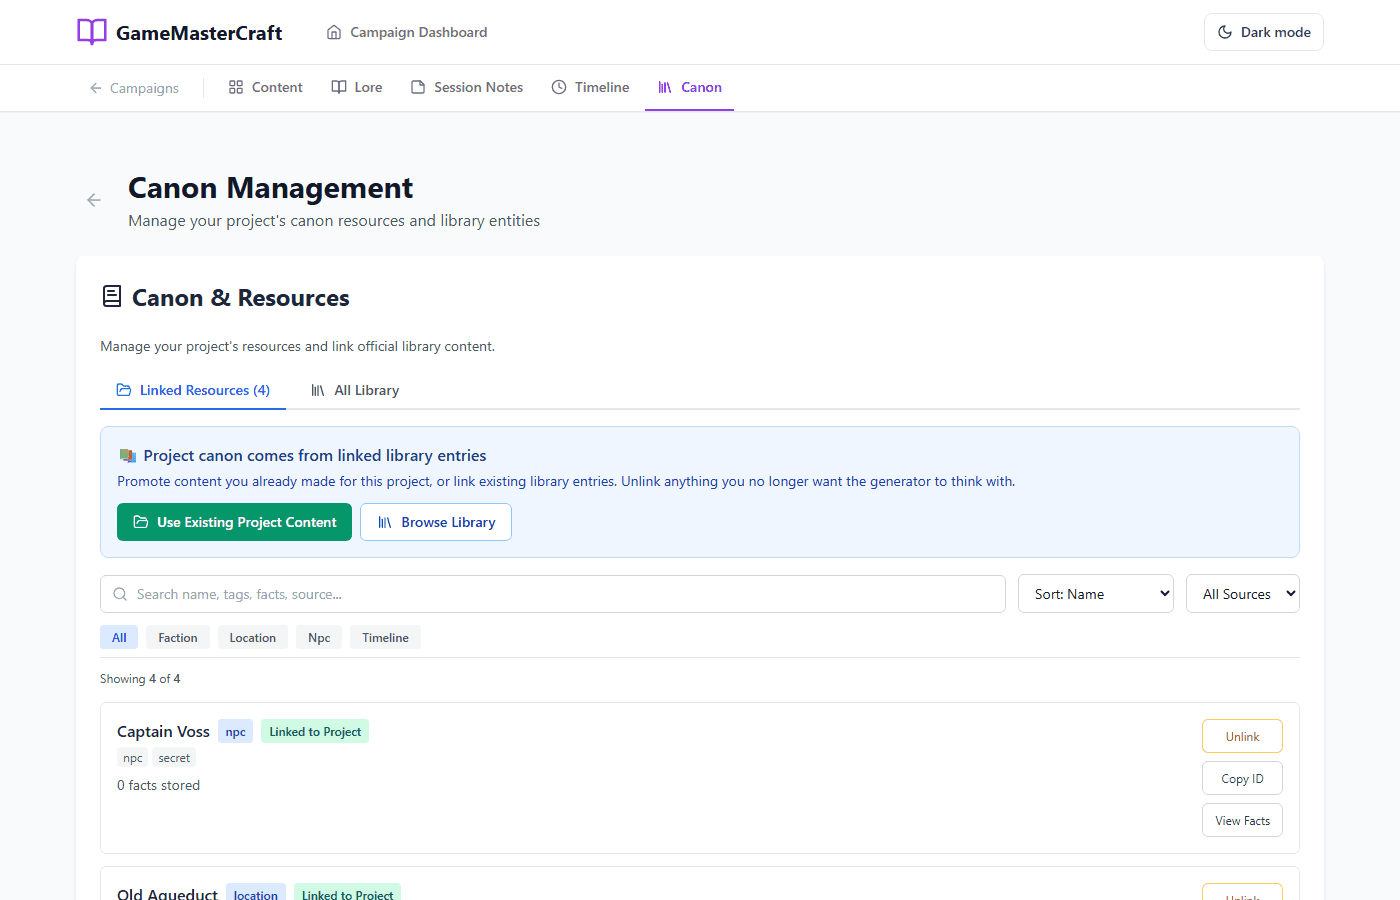Open the Lore tab

click(357, 87)
